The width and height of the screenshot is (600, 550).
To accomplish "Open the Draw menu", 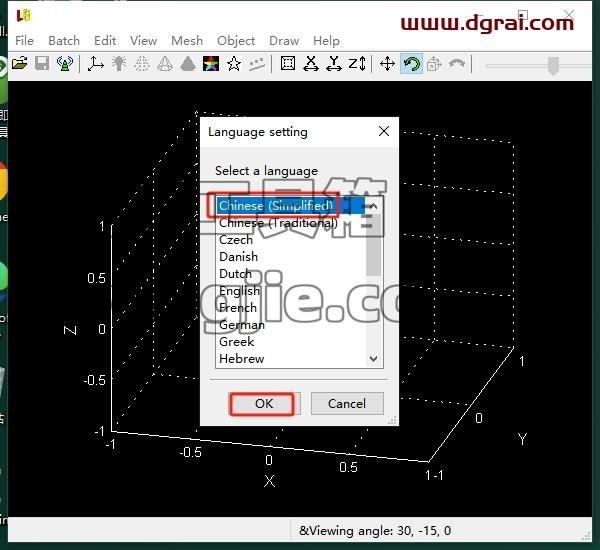I will 284,41.
